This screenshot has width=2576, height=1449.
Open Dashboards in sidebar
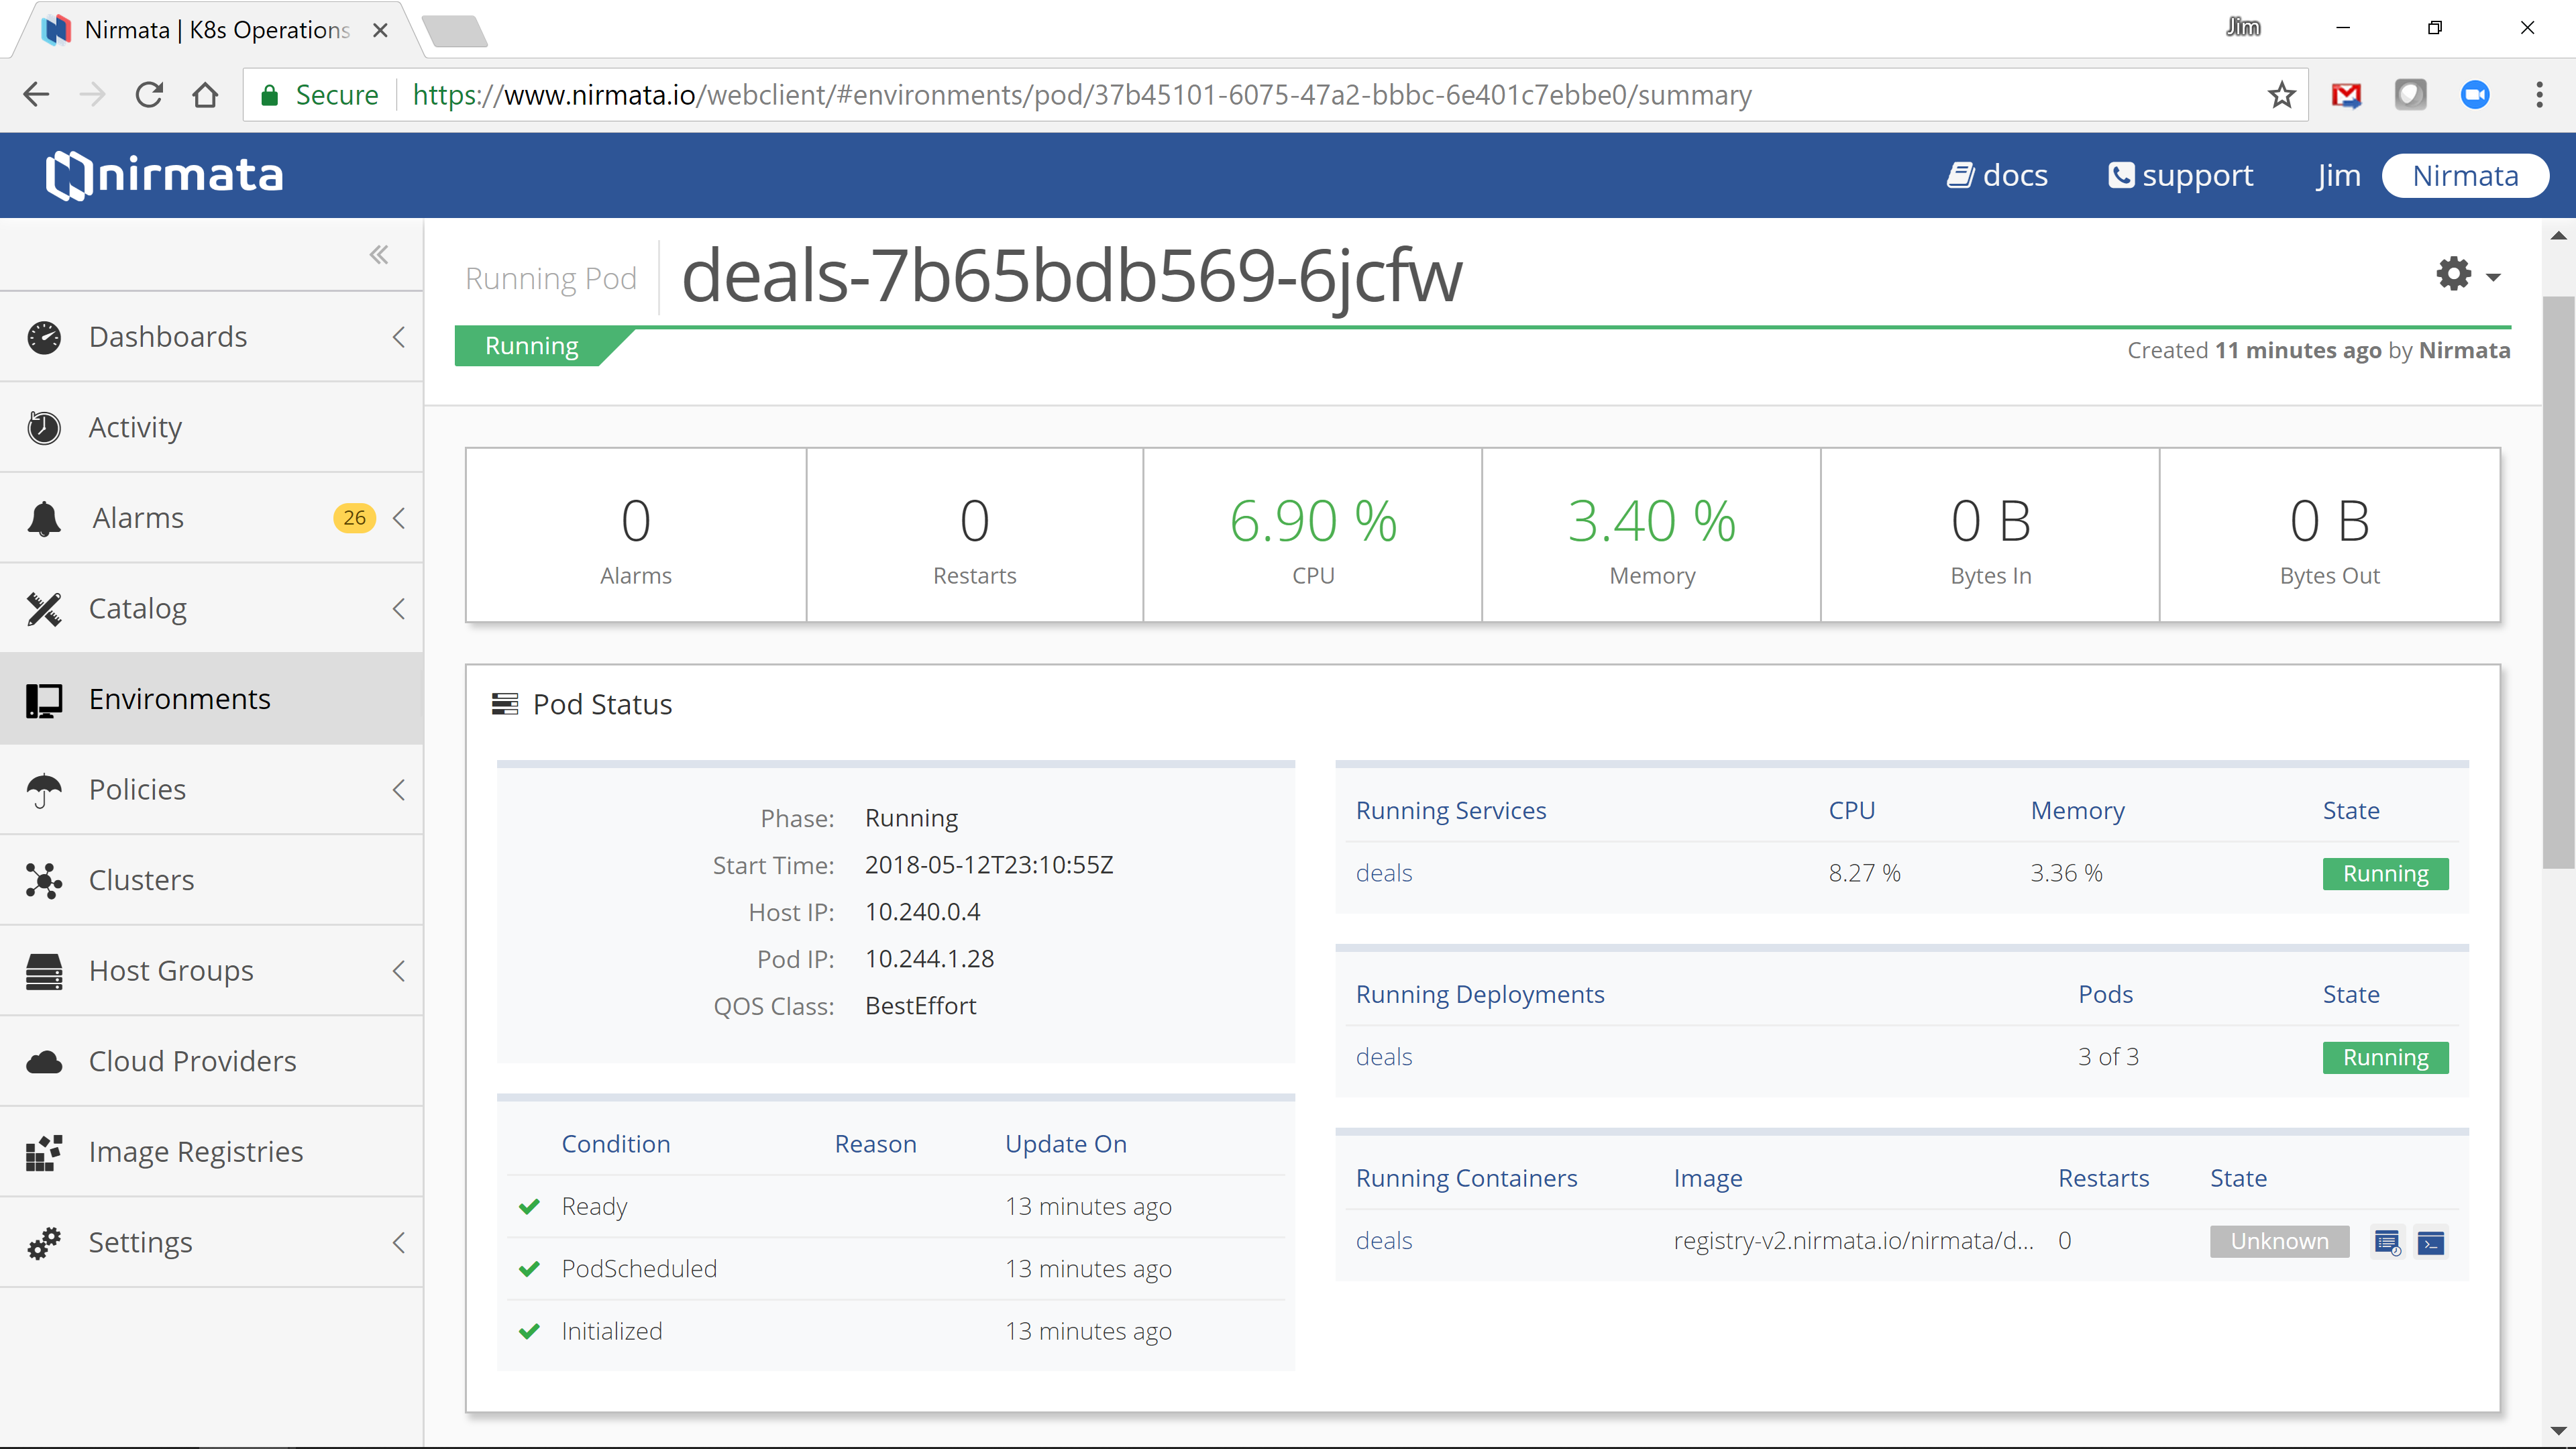coord(211,337)
